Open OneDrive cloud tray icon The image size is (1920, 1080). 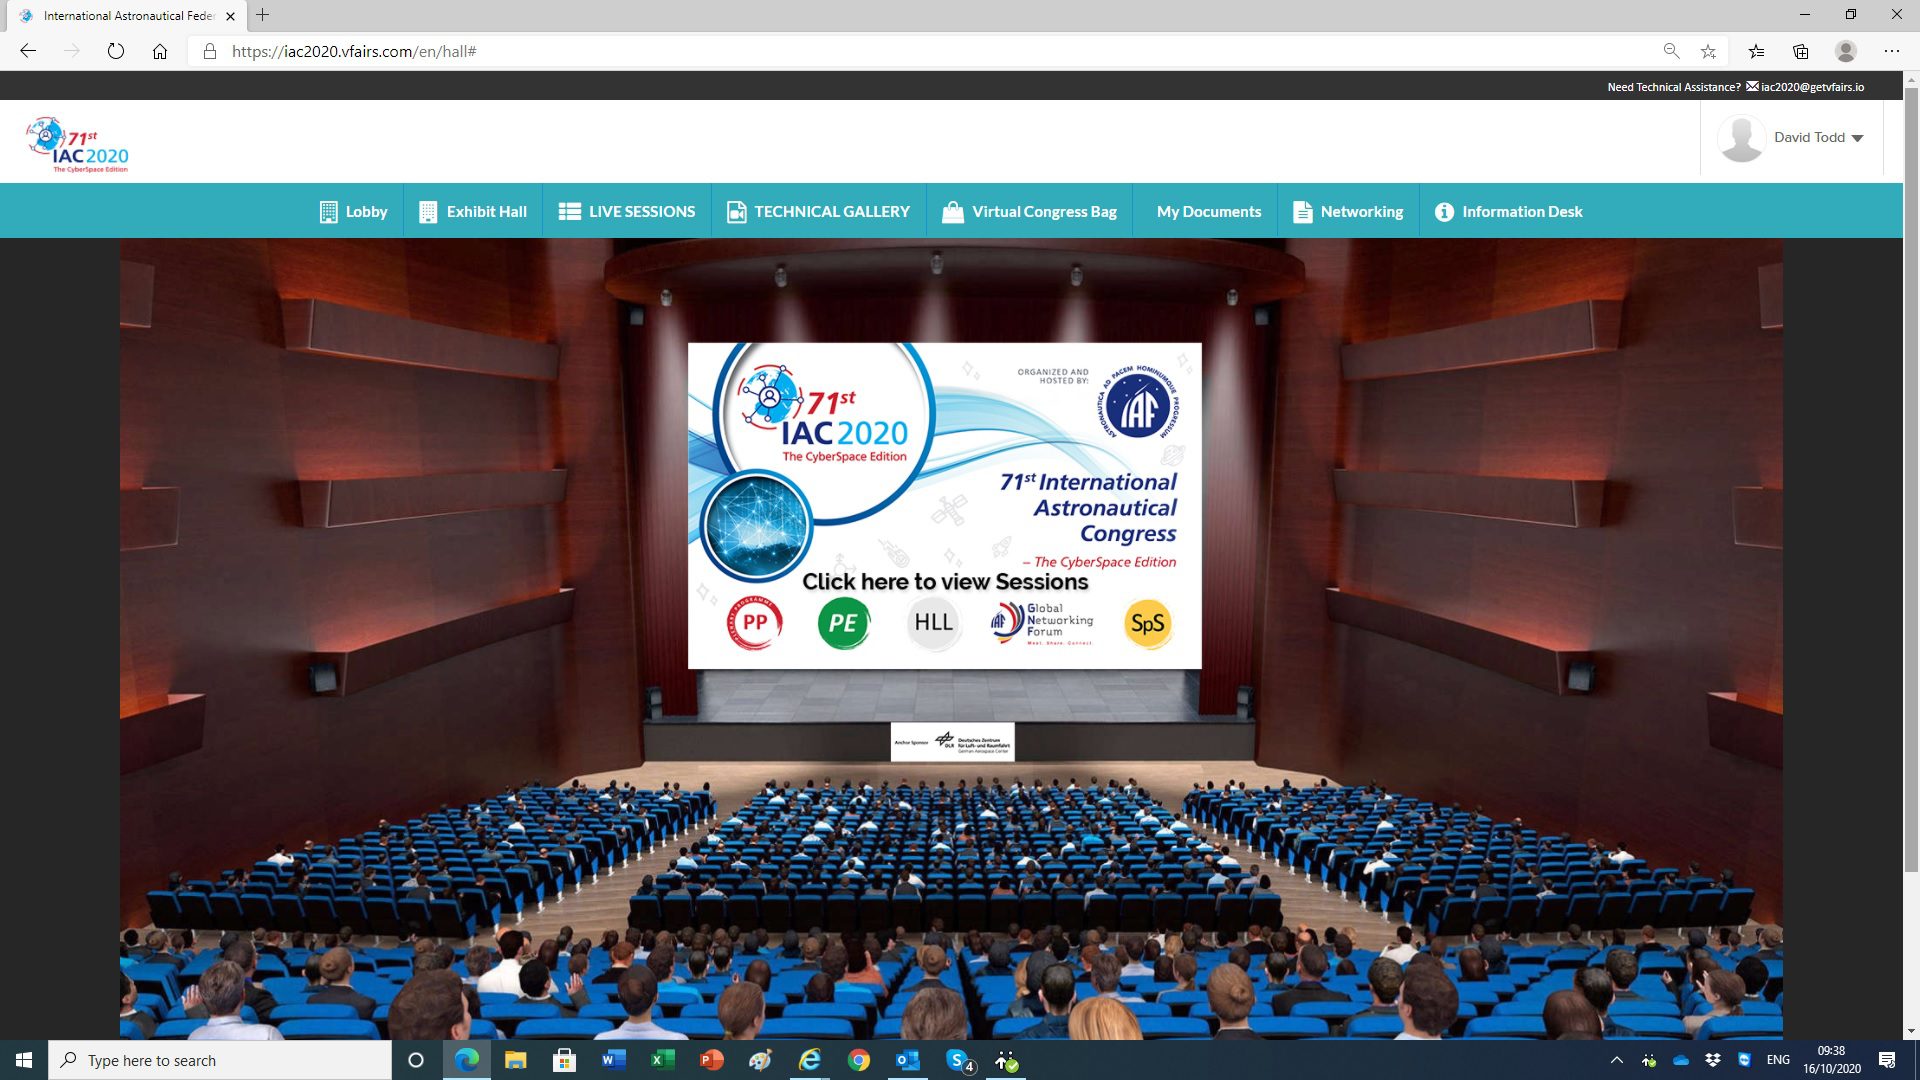(x=1681, y=1060)
